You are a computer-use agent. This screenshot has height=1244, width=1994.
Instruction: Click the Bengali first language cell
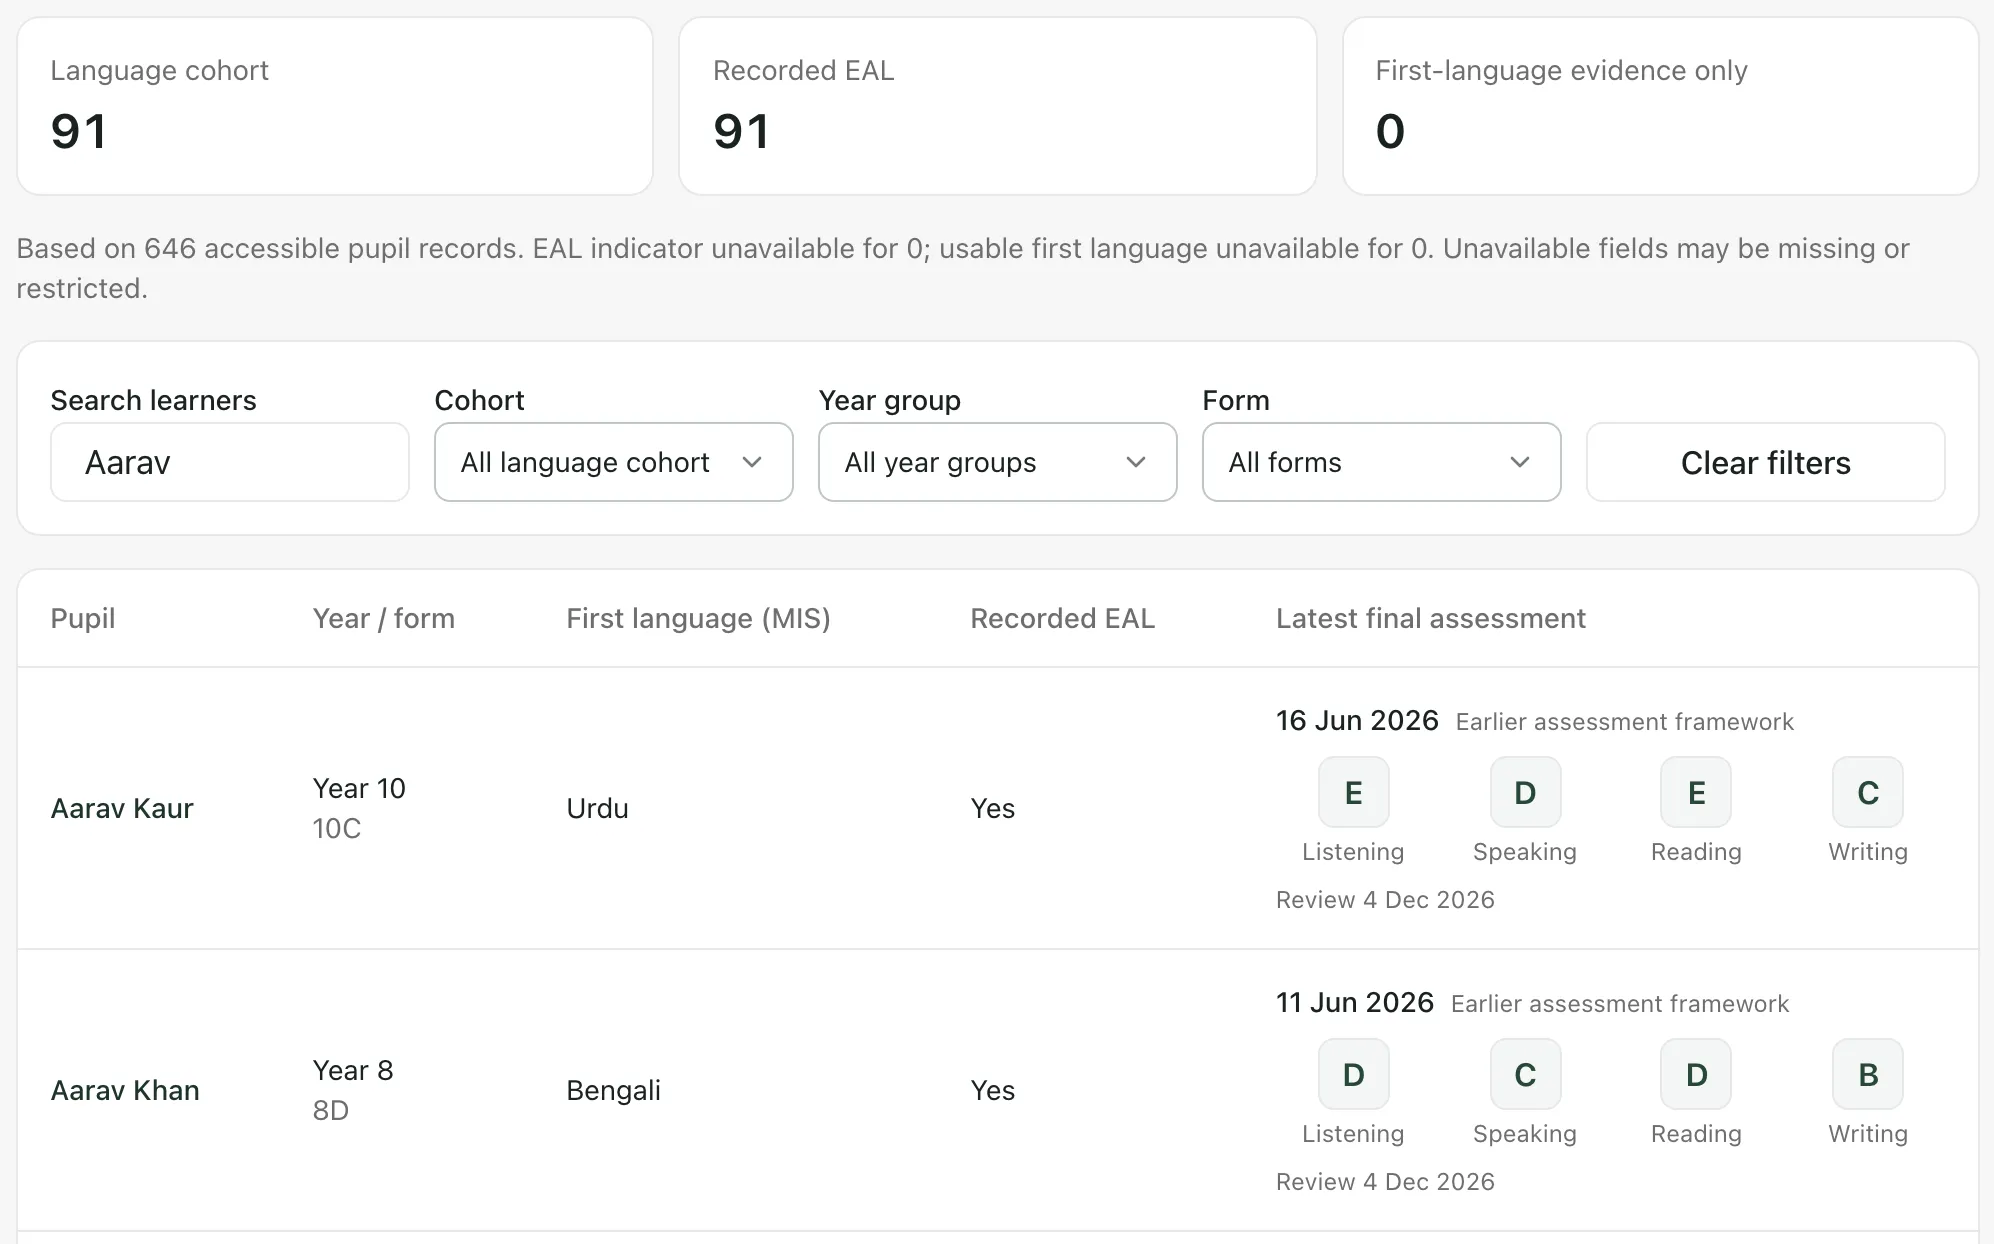pos(613,1090)
